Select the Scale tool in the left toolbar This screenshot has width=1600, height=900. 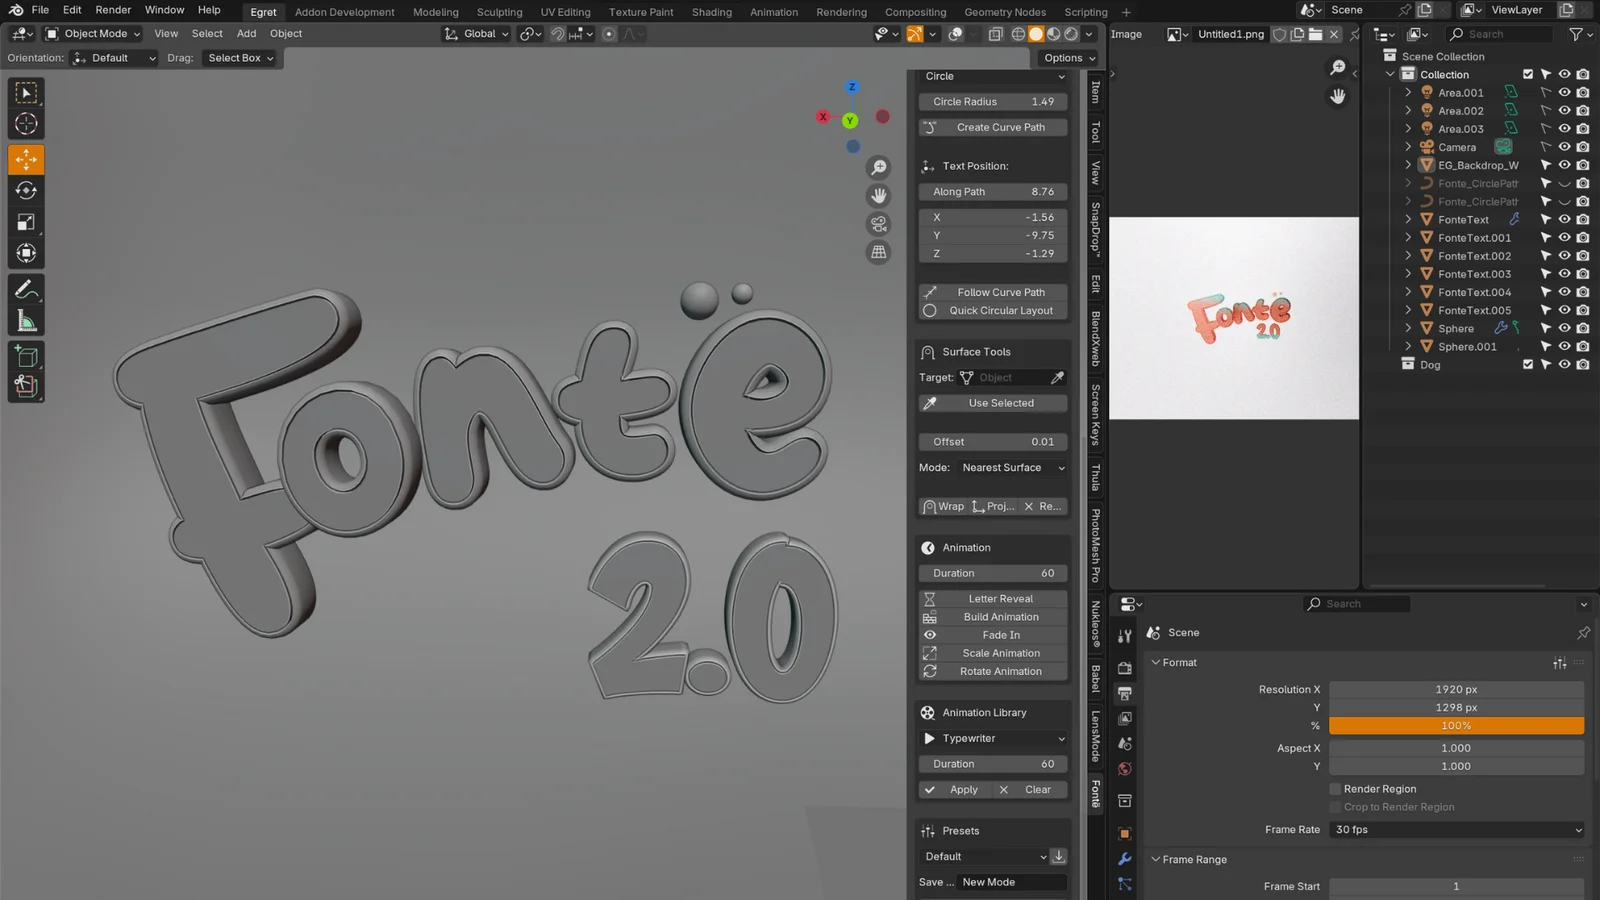[26, 222]
